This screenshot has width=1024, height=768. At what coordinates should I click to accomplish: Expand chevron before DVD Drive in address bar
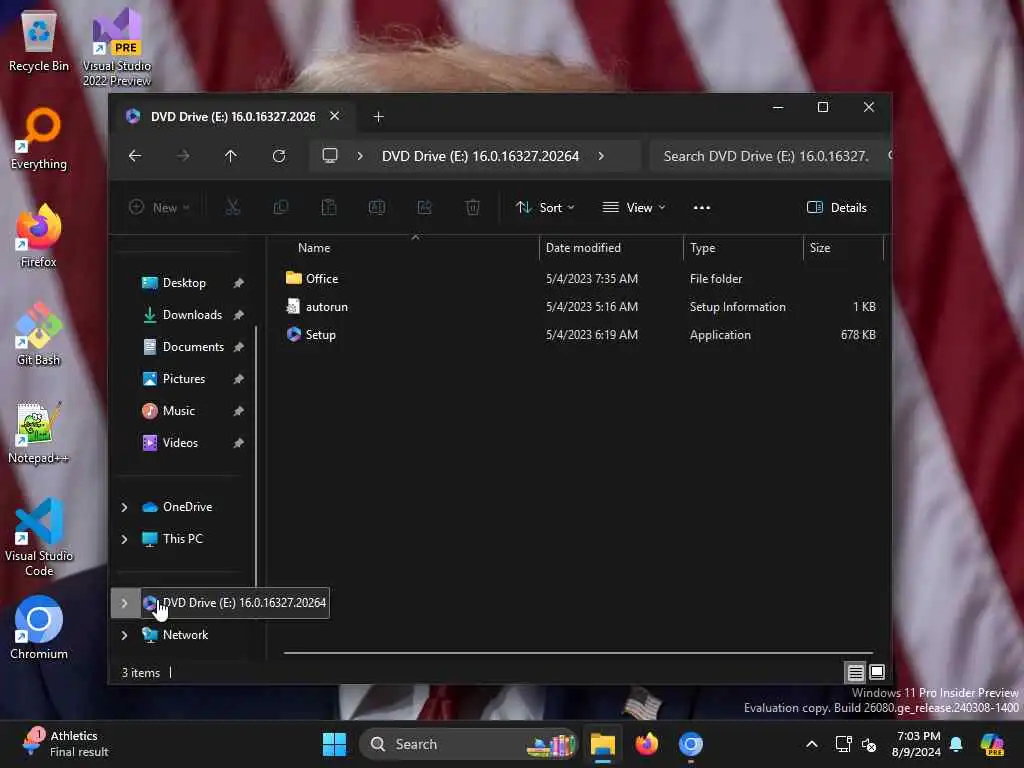point(360,156)
